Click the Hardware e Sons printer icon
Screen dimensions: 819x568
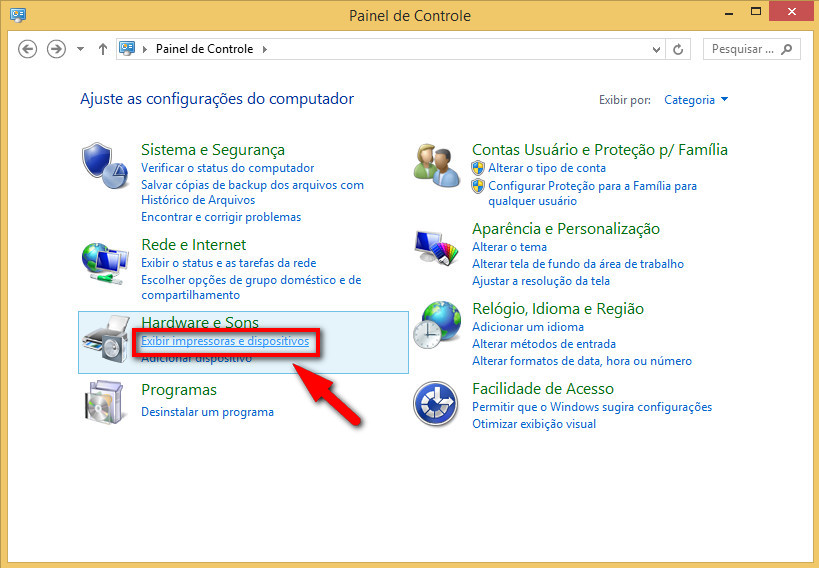(x=107, y=339)
